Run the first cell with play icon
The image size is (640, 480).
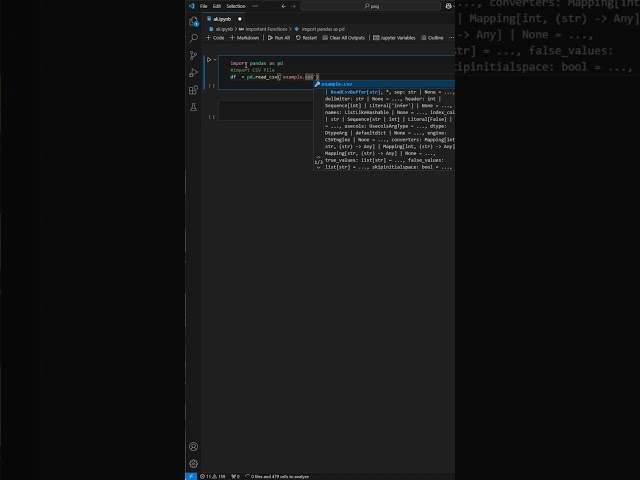pos(209,60)
